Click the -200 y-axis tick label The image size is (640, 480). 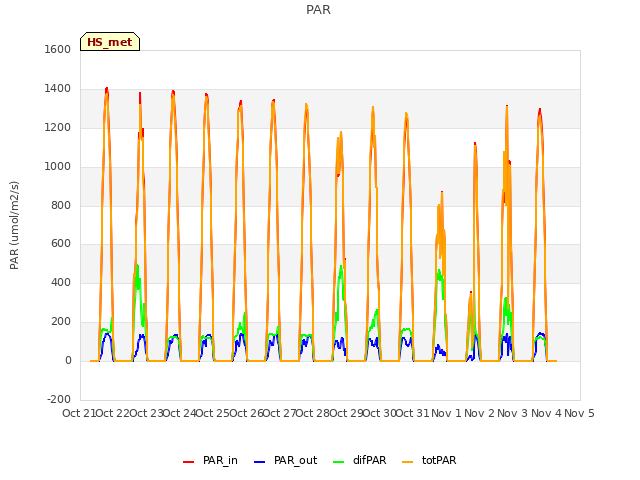point(59,399)
